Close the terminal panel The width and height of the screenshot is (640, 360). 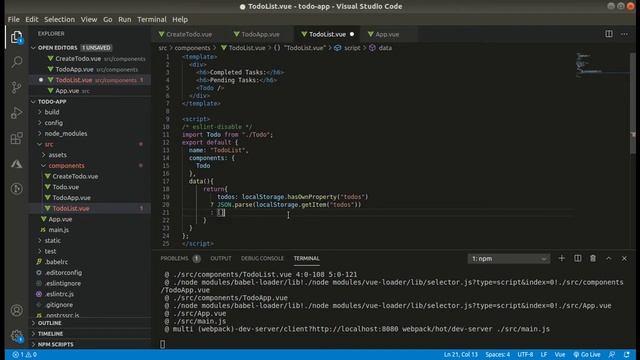tap(624, 258)
